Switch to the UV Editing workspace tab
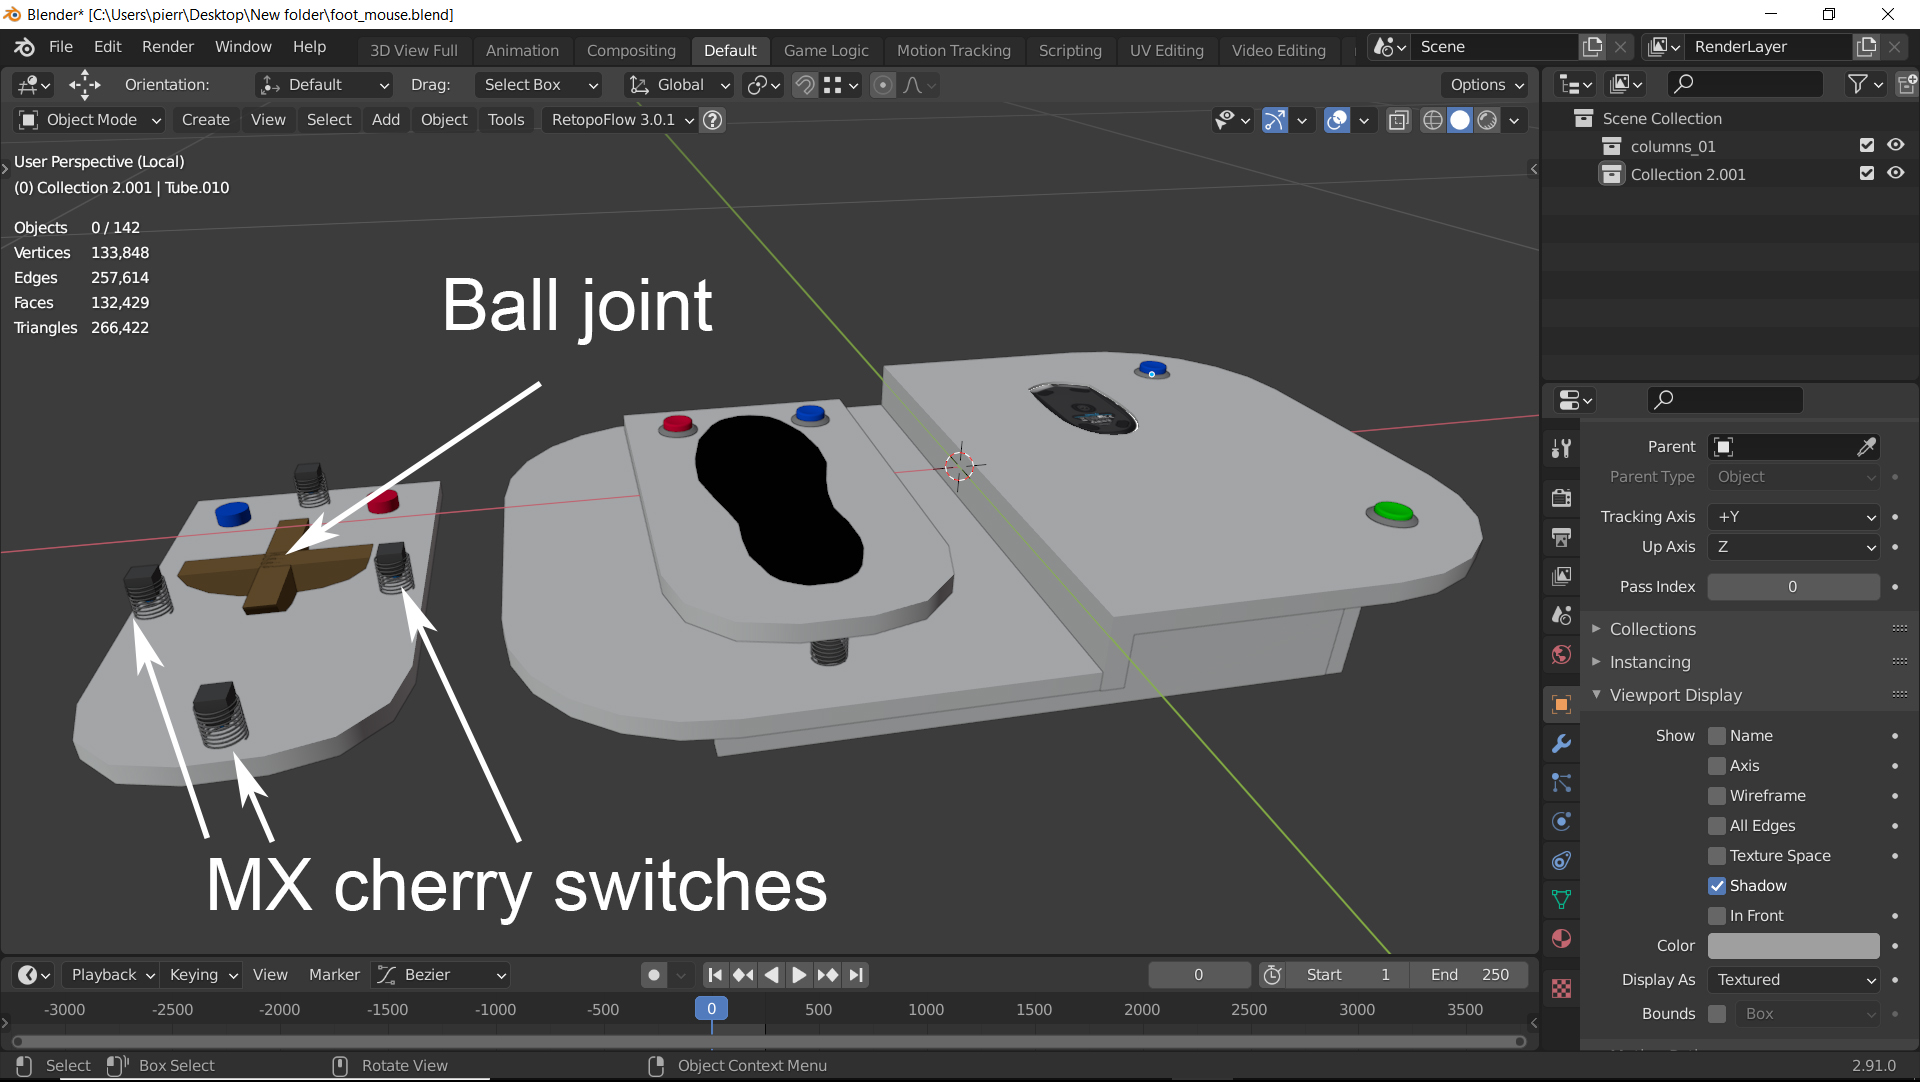This screenshot has height=1082, width=1920. (1166, 50)
